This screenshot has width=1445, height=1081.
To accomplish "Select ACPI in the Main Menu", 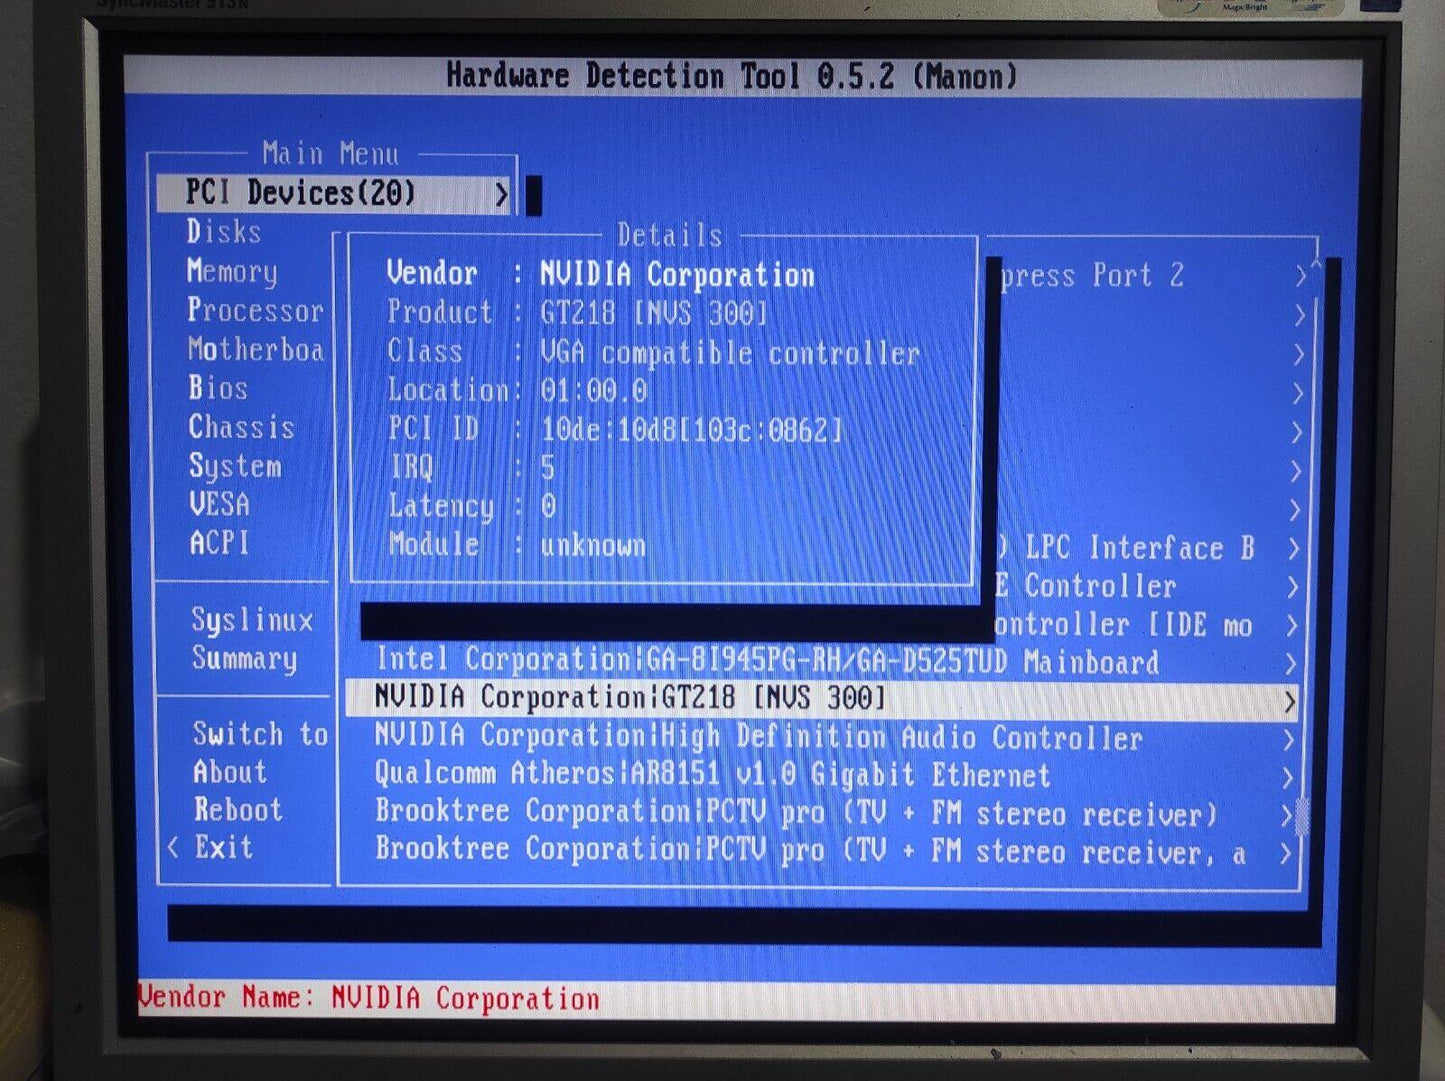I will [219, 543].
